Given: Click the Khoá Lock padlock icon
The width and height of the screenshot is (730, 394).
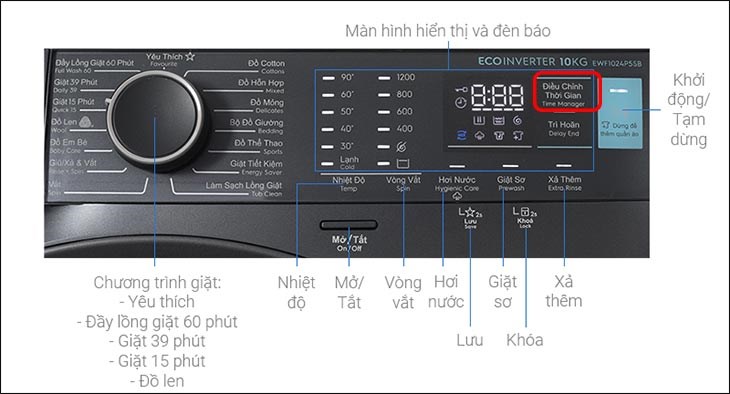Looking at the screenshot, I should pos(525,212).
